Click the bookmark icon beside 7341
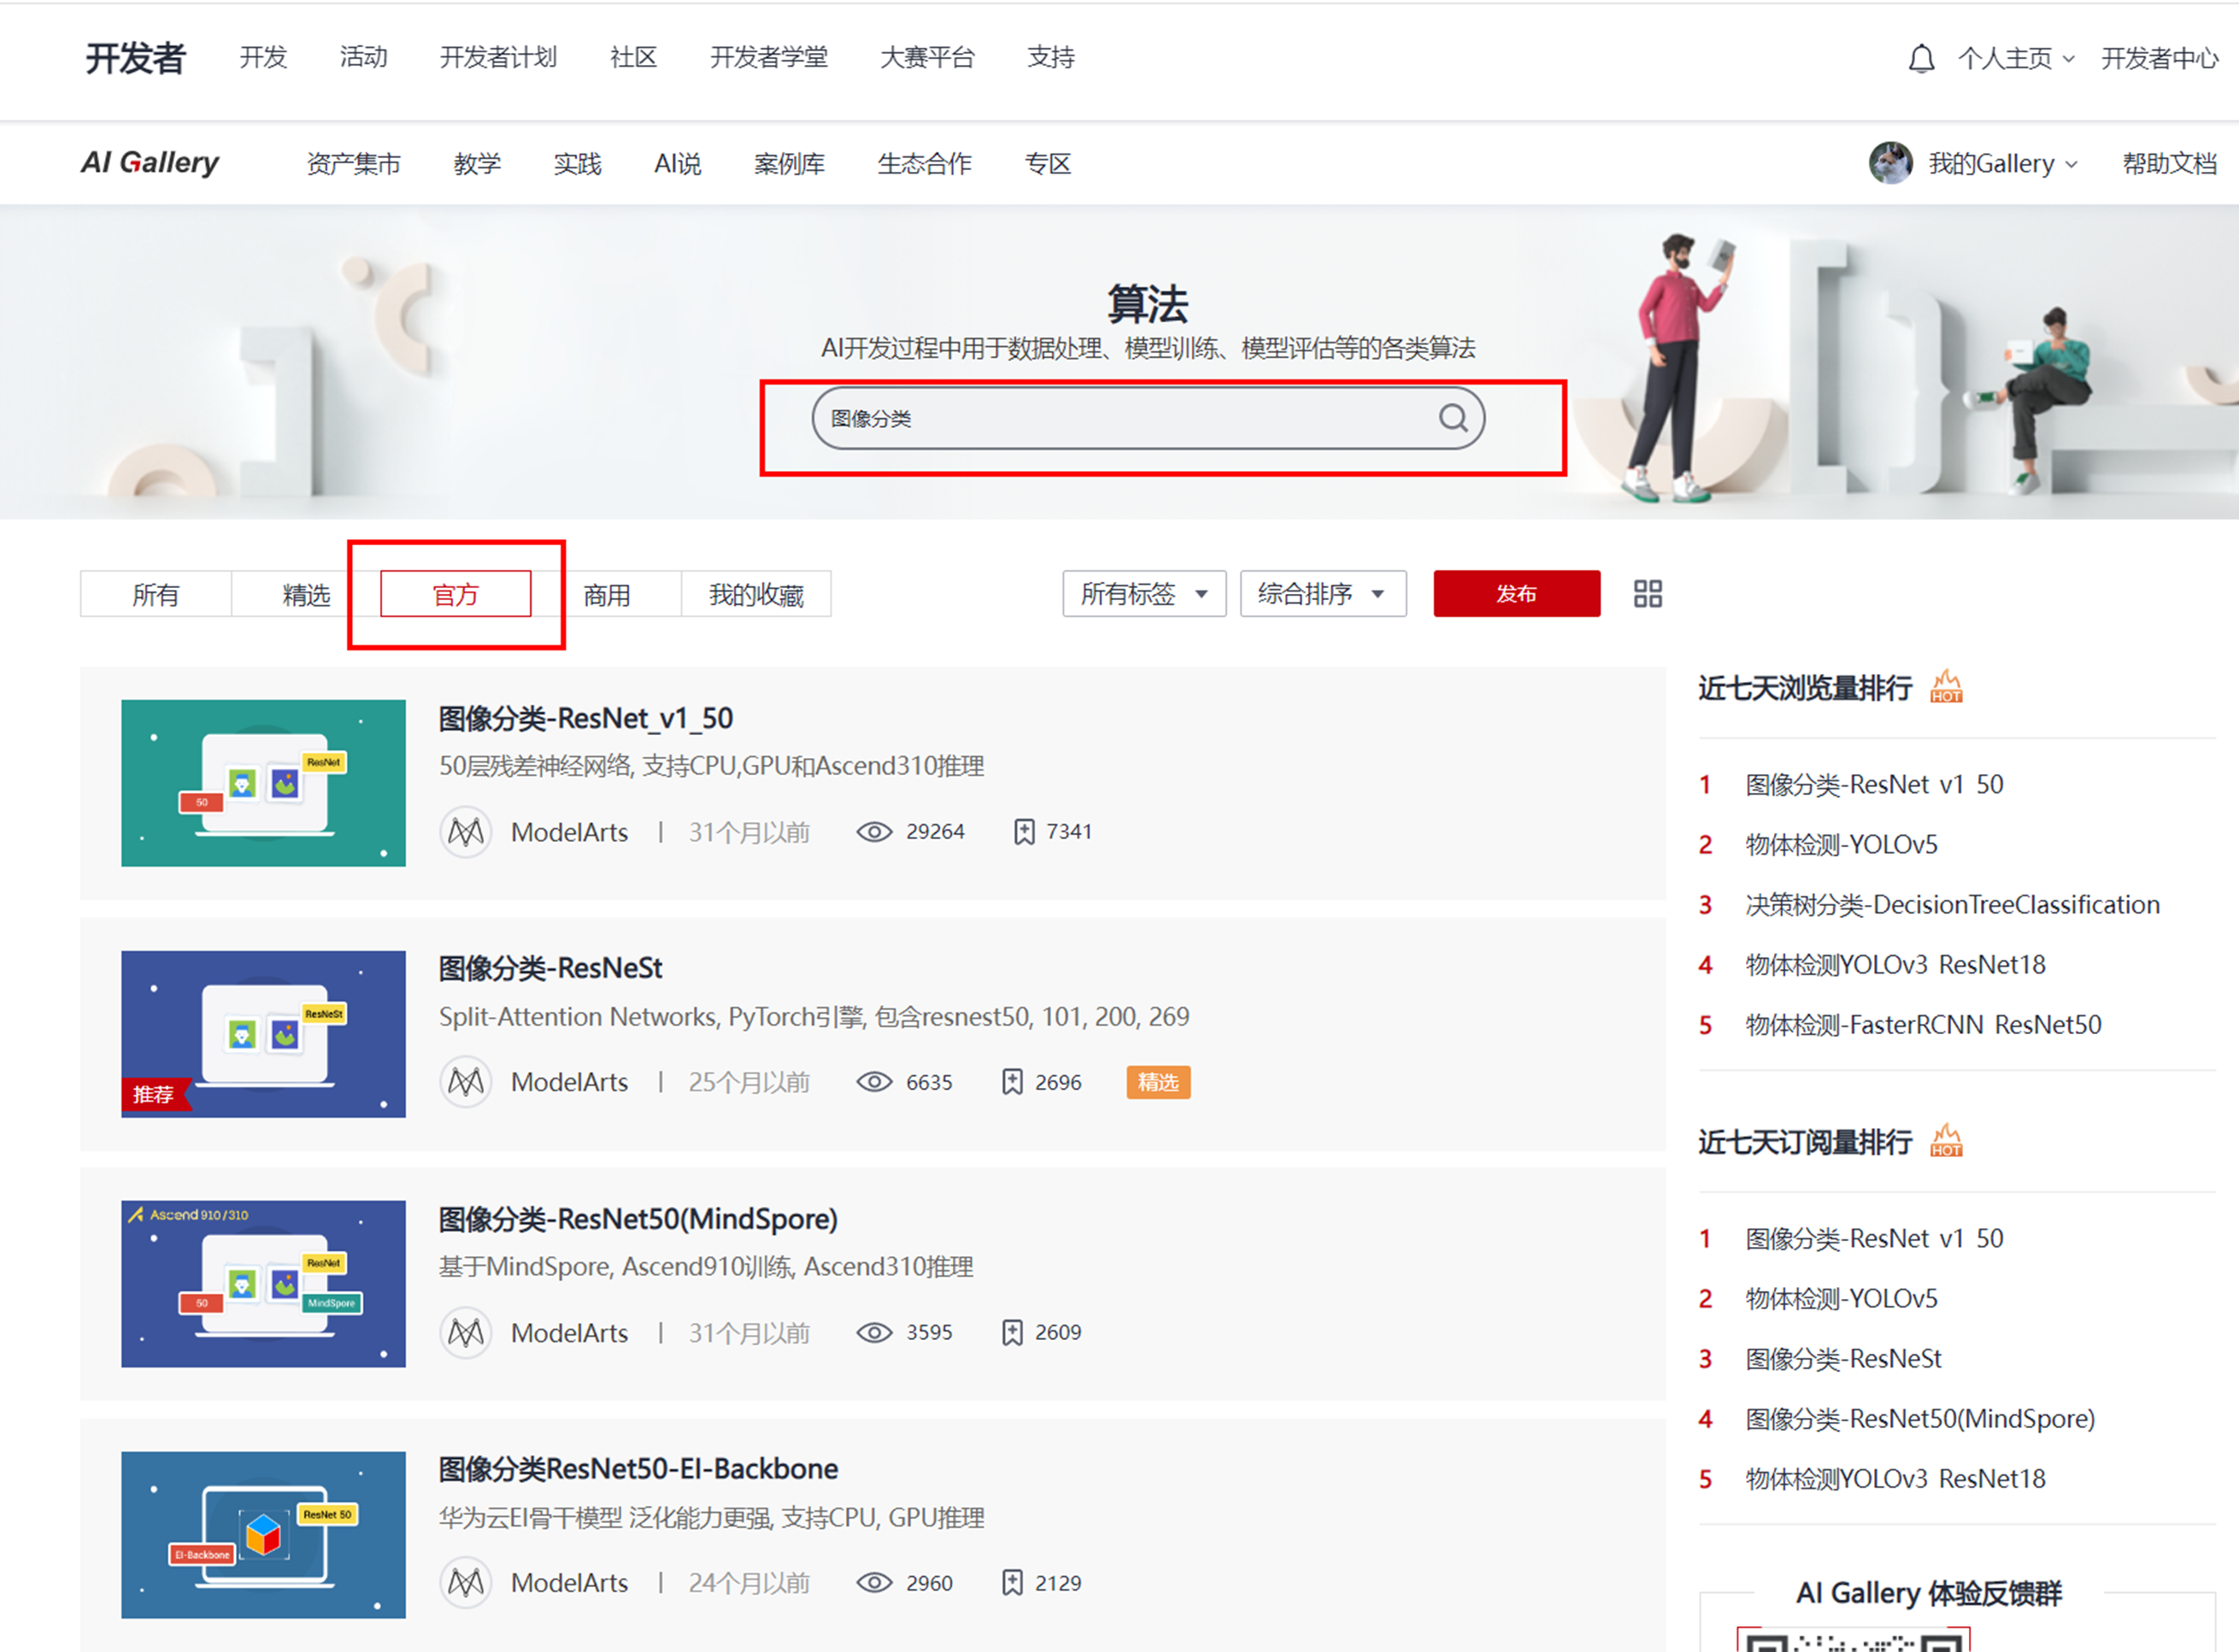This screenshot has width=2239, height=1652. tap(1024, 832)
